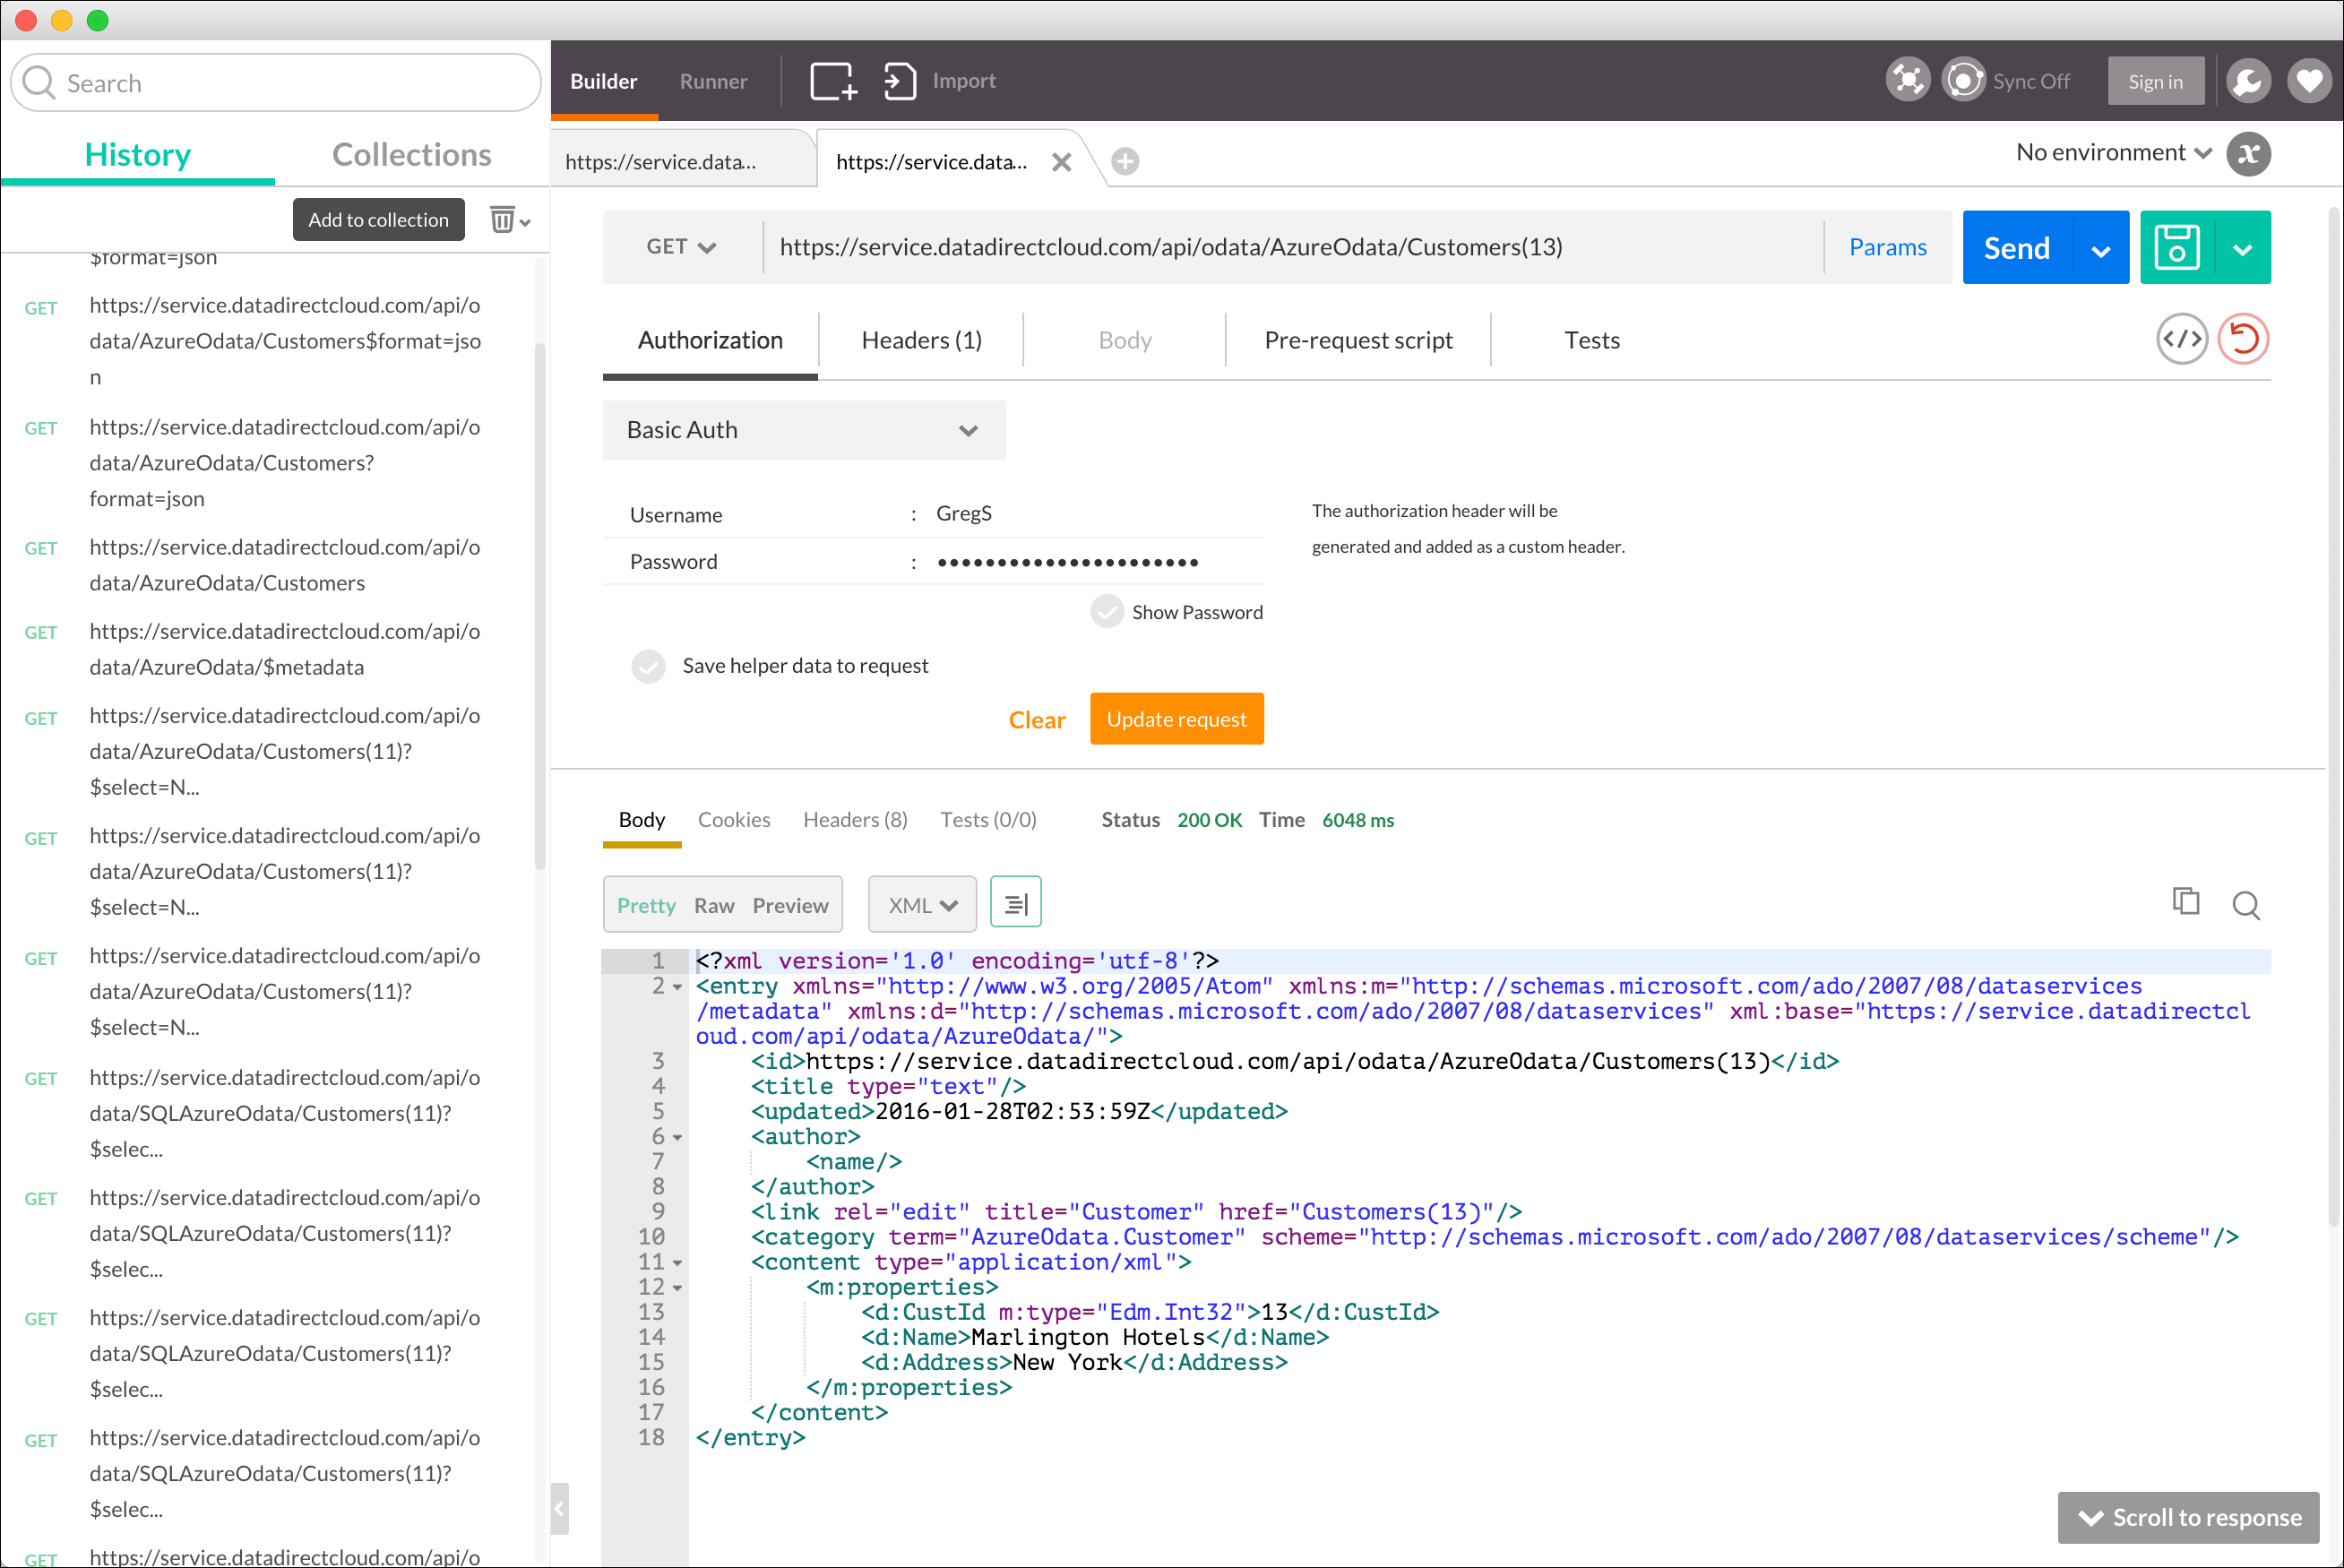Switch to the Collections tab
Image resolution: width=2344 pixels, height=1568 pixels.
[x=411, y=154]
